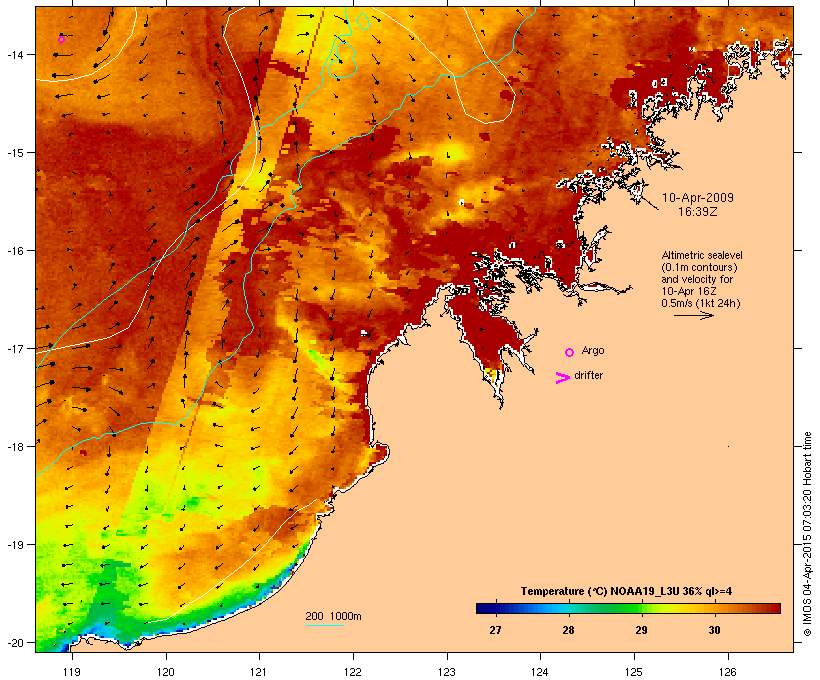Click the longitude axis label 120

(x=166, y=672)
